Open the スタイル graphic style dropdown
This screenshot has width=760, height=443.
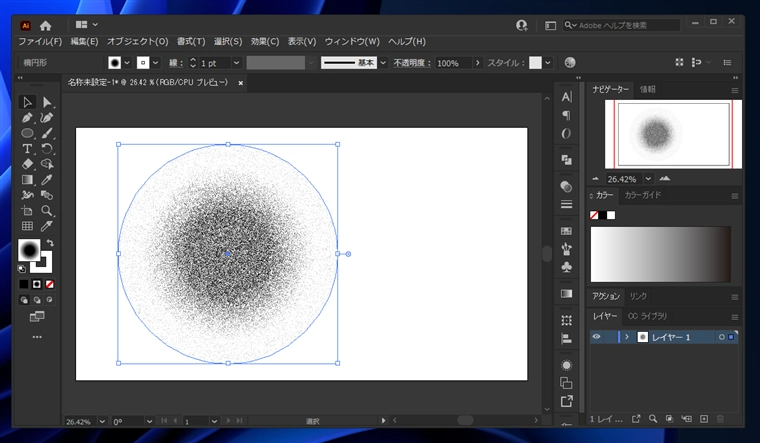tap(548, 63)
